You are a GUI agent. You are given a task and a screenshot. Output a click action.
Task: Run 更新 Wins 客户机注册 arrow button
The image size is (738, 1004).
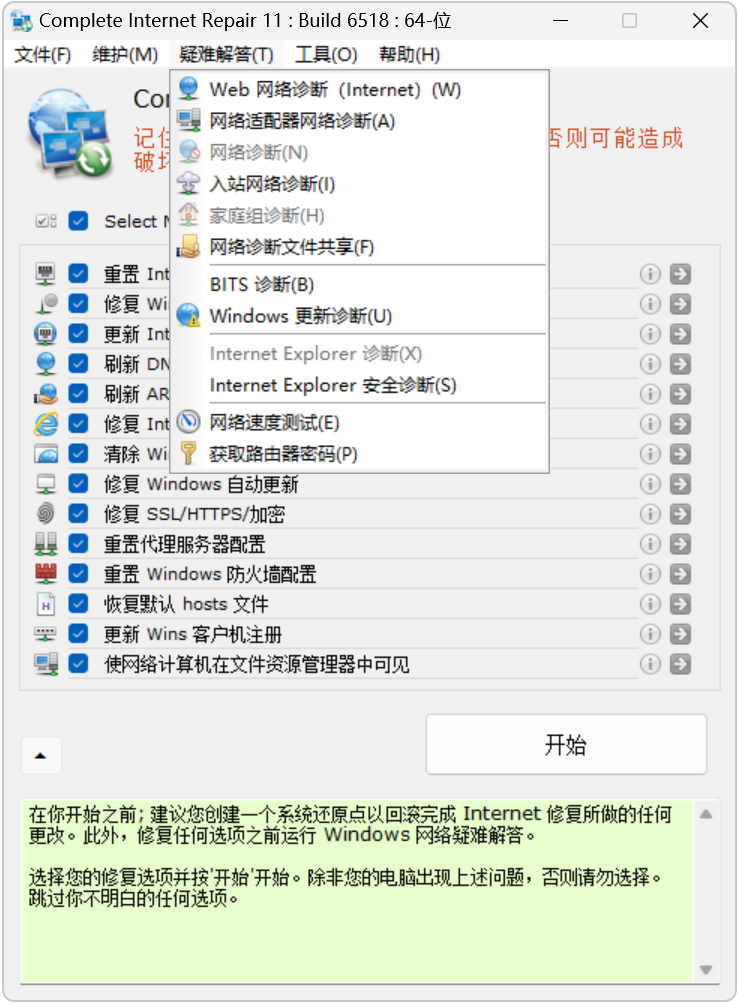680,635
